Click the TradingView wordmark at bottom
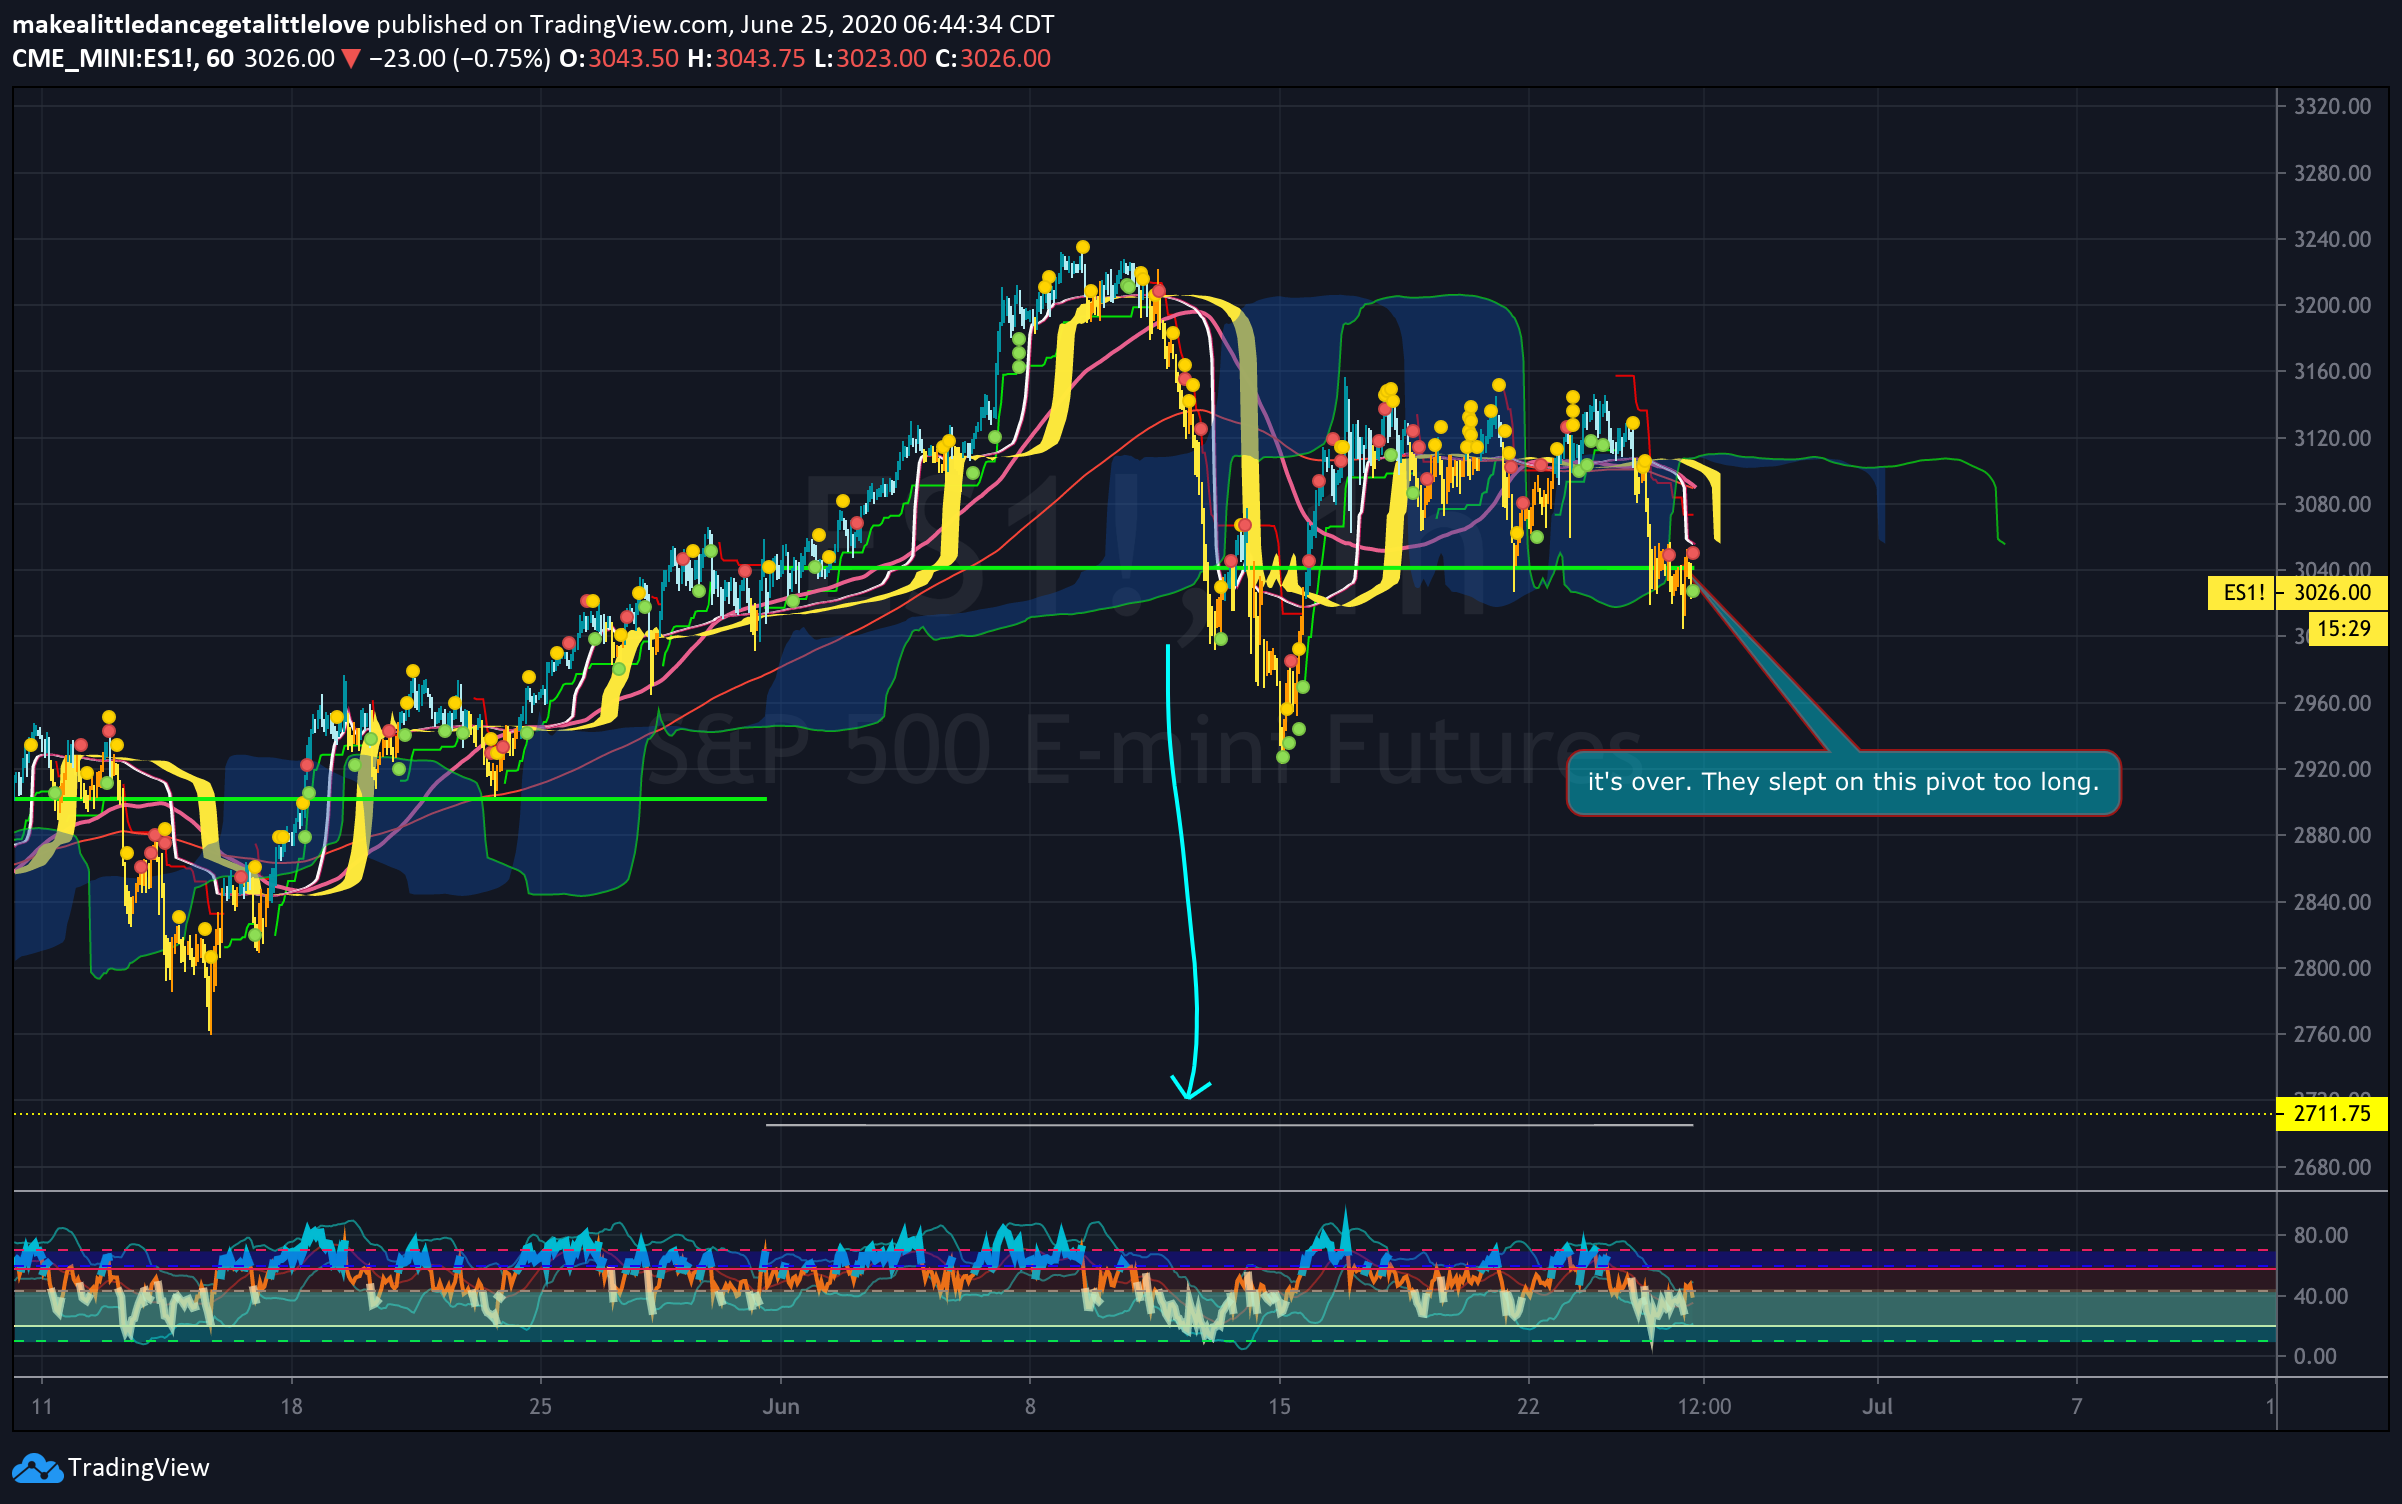 click(139, 1468)
